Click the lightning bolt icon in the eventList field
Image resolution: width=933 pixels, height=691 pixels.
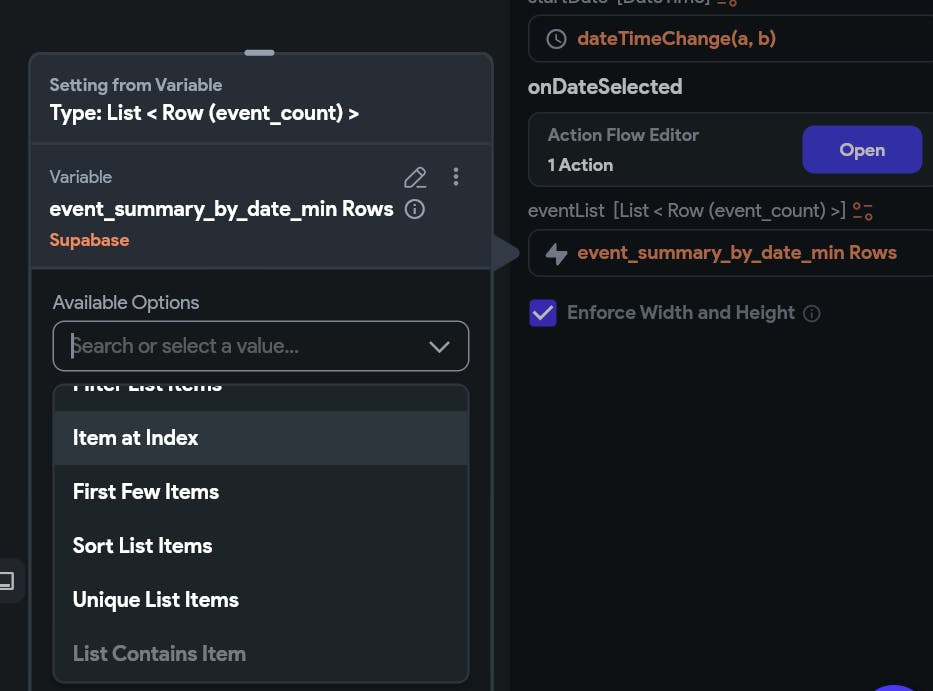[x=556, y=254]
